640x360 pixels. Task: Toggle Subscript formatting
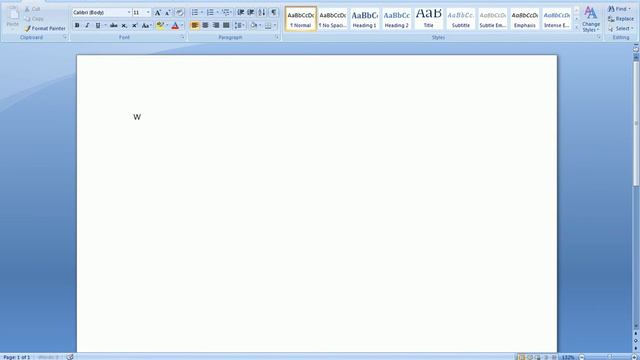pos(124,25)
